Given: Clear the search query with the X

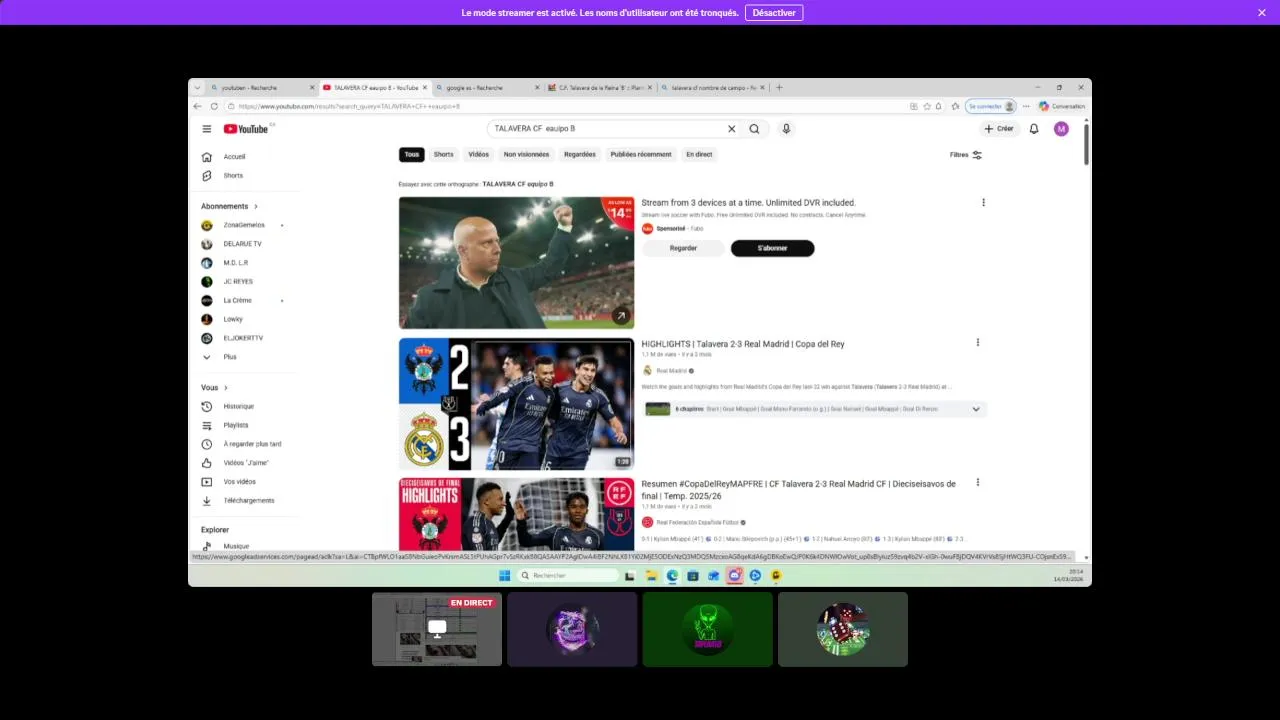Looking at the screenshot, I should point(731,129).
